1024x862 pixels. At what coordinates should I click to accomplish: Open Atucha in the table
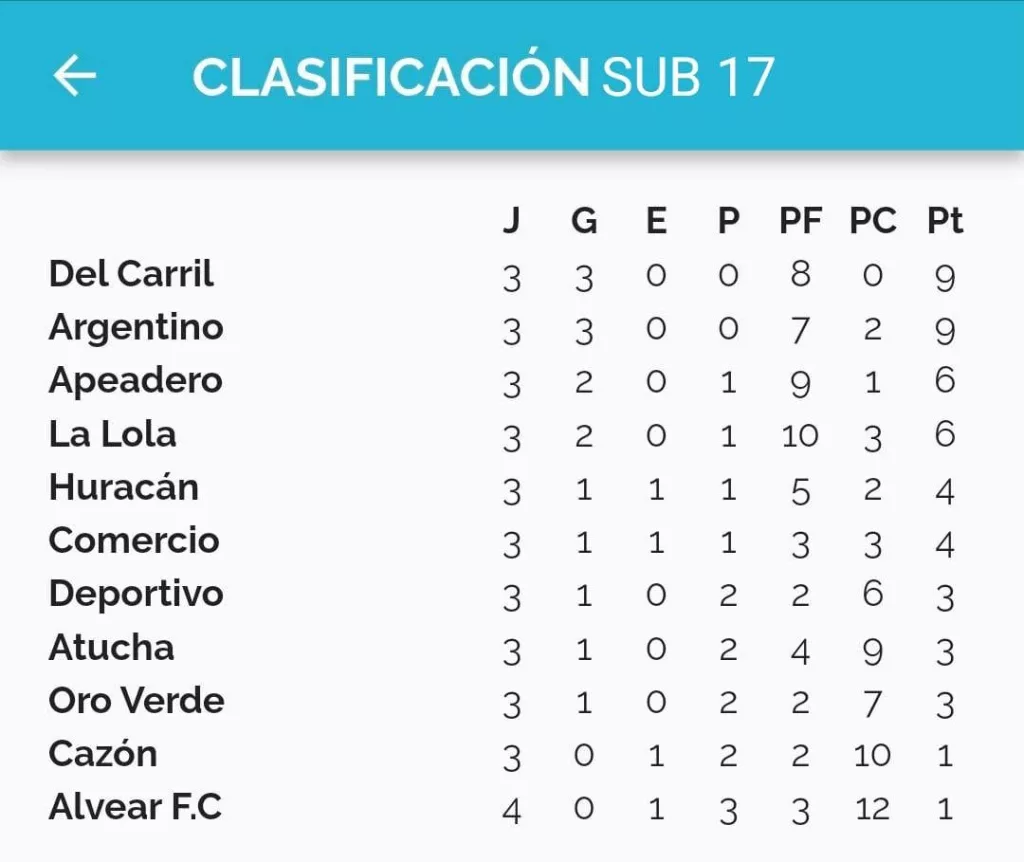pos(112,648)
